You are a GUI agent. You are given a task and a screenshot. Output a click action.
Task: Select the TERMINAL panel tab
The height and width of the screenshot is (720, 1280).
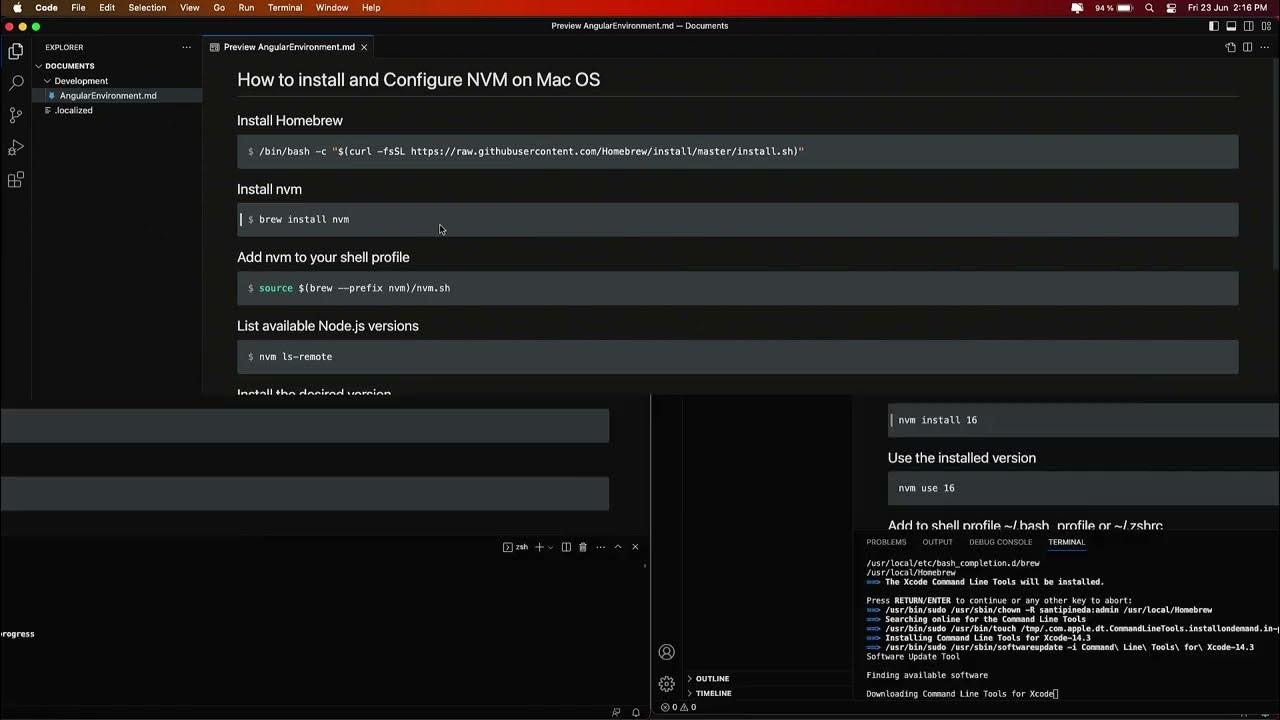click(1066, 542)
